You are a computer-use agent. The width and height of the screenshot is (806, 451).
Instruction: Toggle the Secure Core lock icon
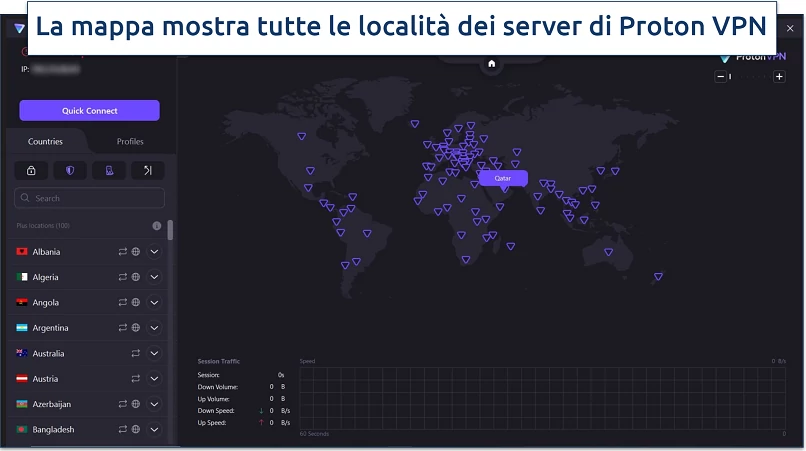click(x=31, y=171)
